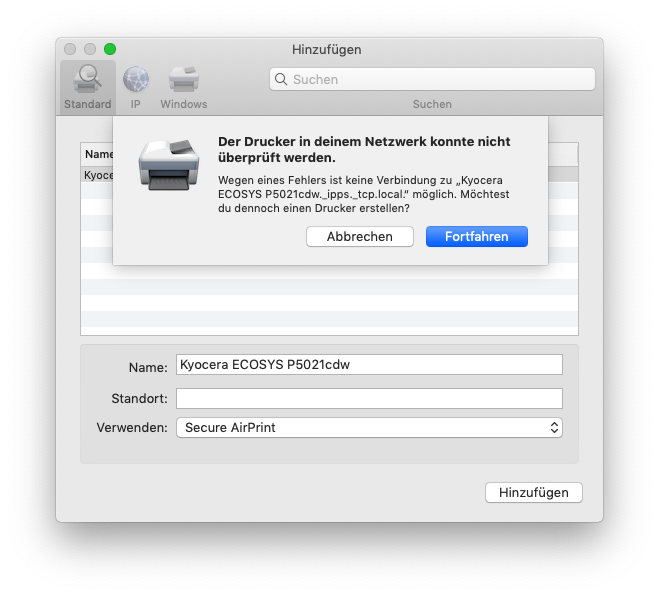Click the dialog heading about unverified printer
Image resolution: width=659 pixels, height=596 pixels.
pyautogui.click(x=364, y=149)
